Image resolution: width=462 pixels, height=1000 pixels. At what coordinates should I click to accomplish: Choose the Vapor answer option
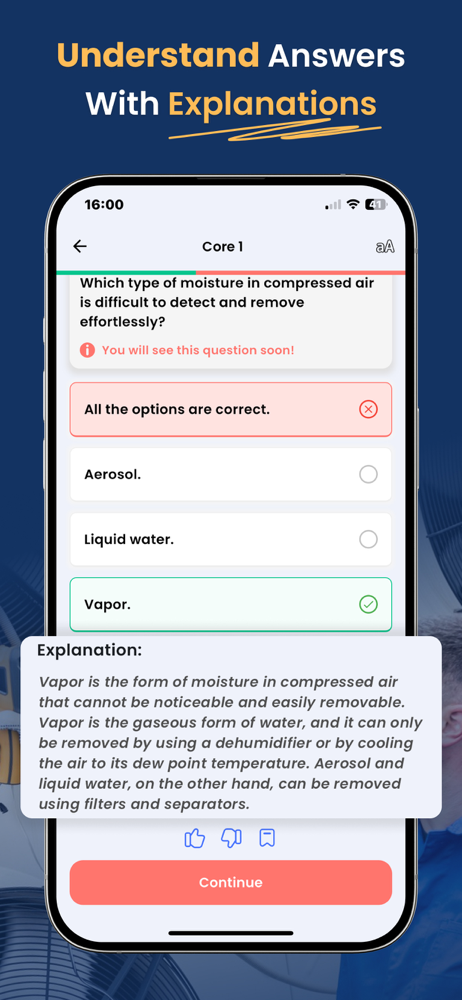tap(230, 605)
